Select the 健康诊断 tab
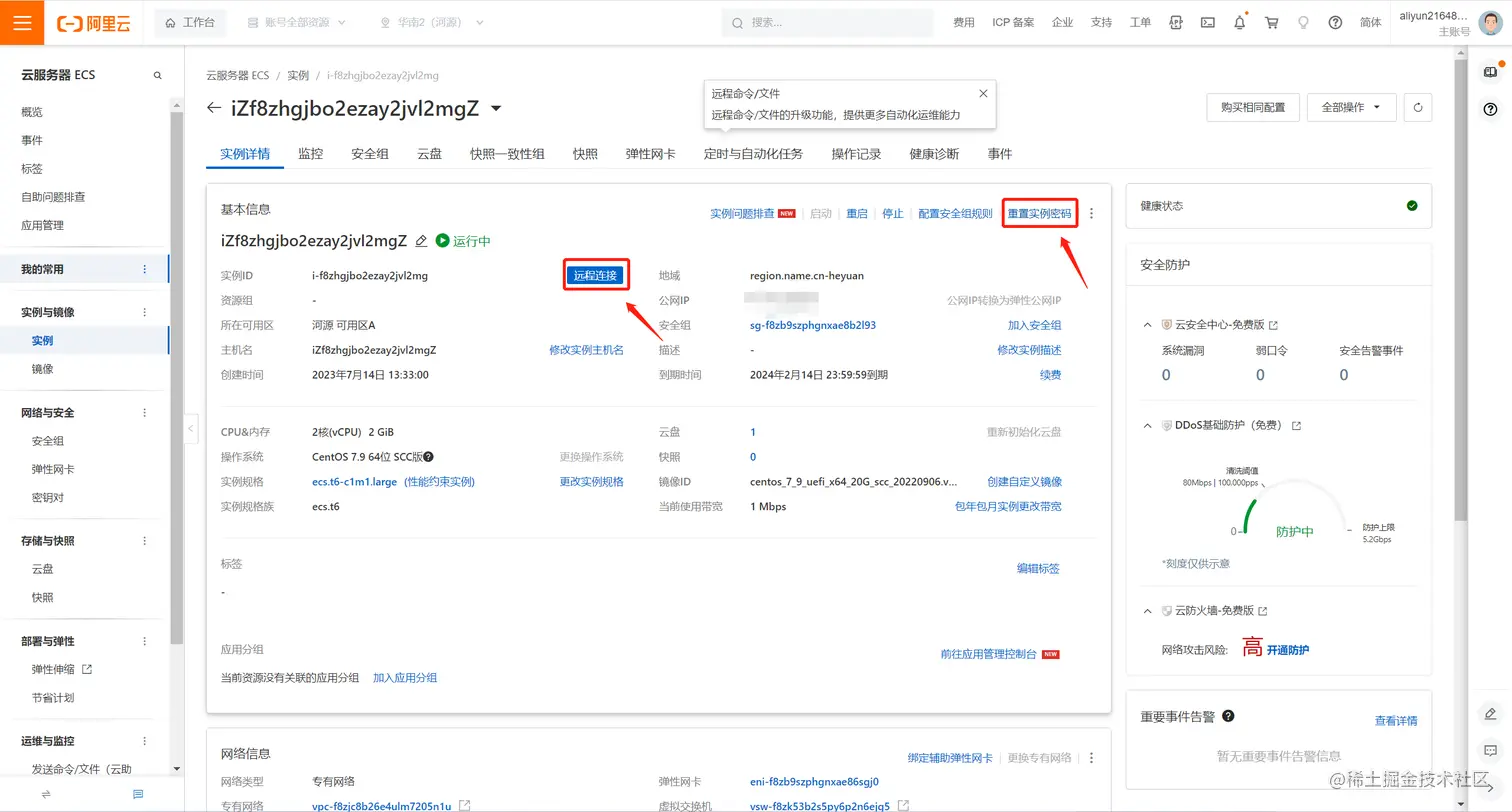Screen dimensions: 1512x812 point(934,154)
